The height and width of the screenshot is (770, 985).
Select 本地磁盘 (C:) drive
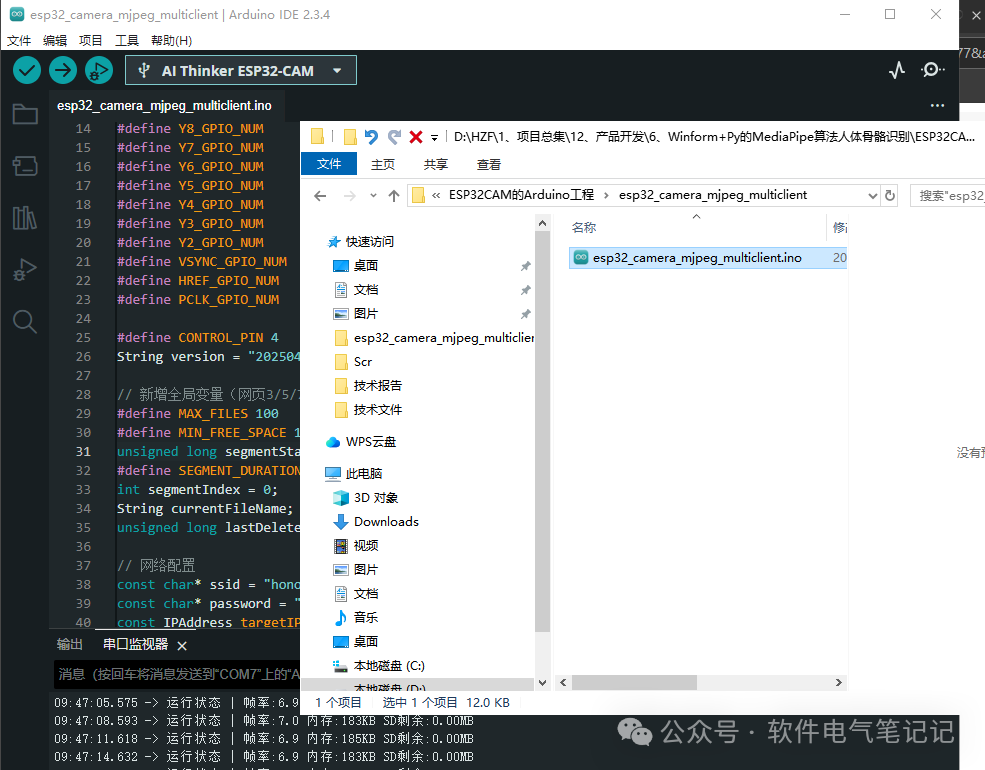point(389,666)
